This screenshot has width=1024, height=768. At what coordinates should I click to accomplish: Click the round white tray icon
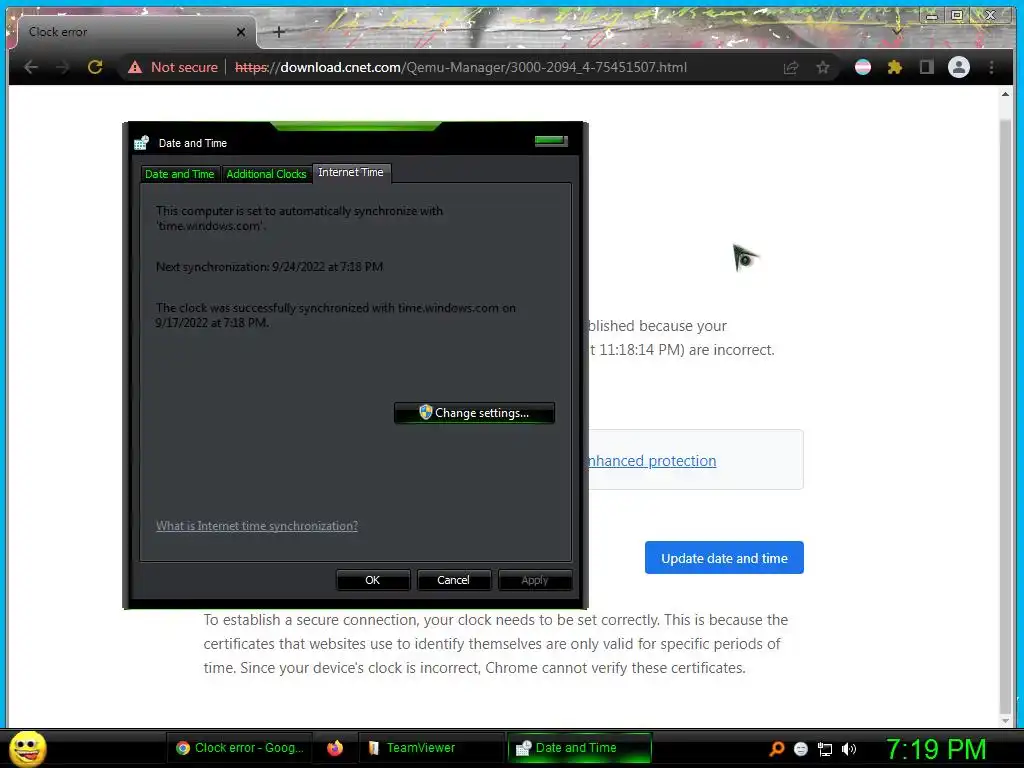tap(801, 749)
